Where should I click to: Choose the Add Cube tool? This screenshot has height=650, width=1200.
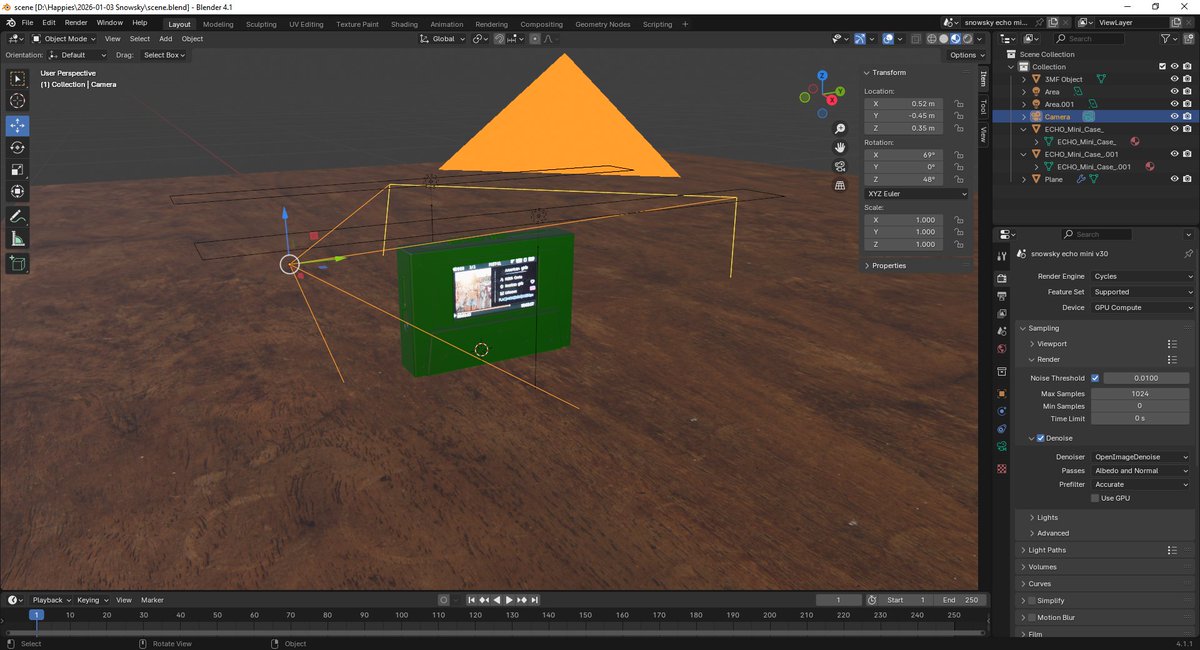coord(18,264)
